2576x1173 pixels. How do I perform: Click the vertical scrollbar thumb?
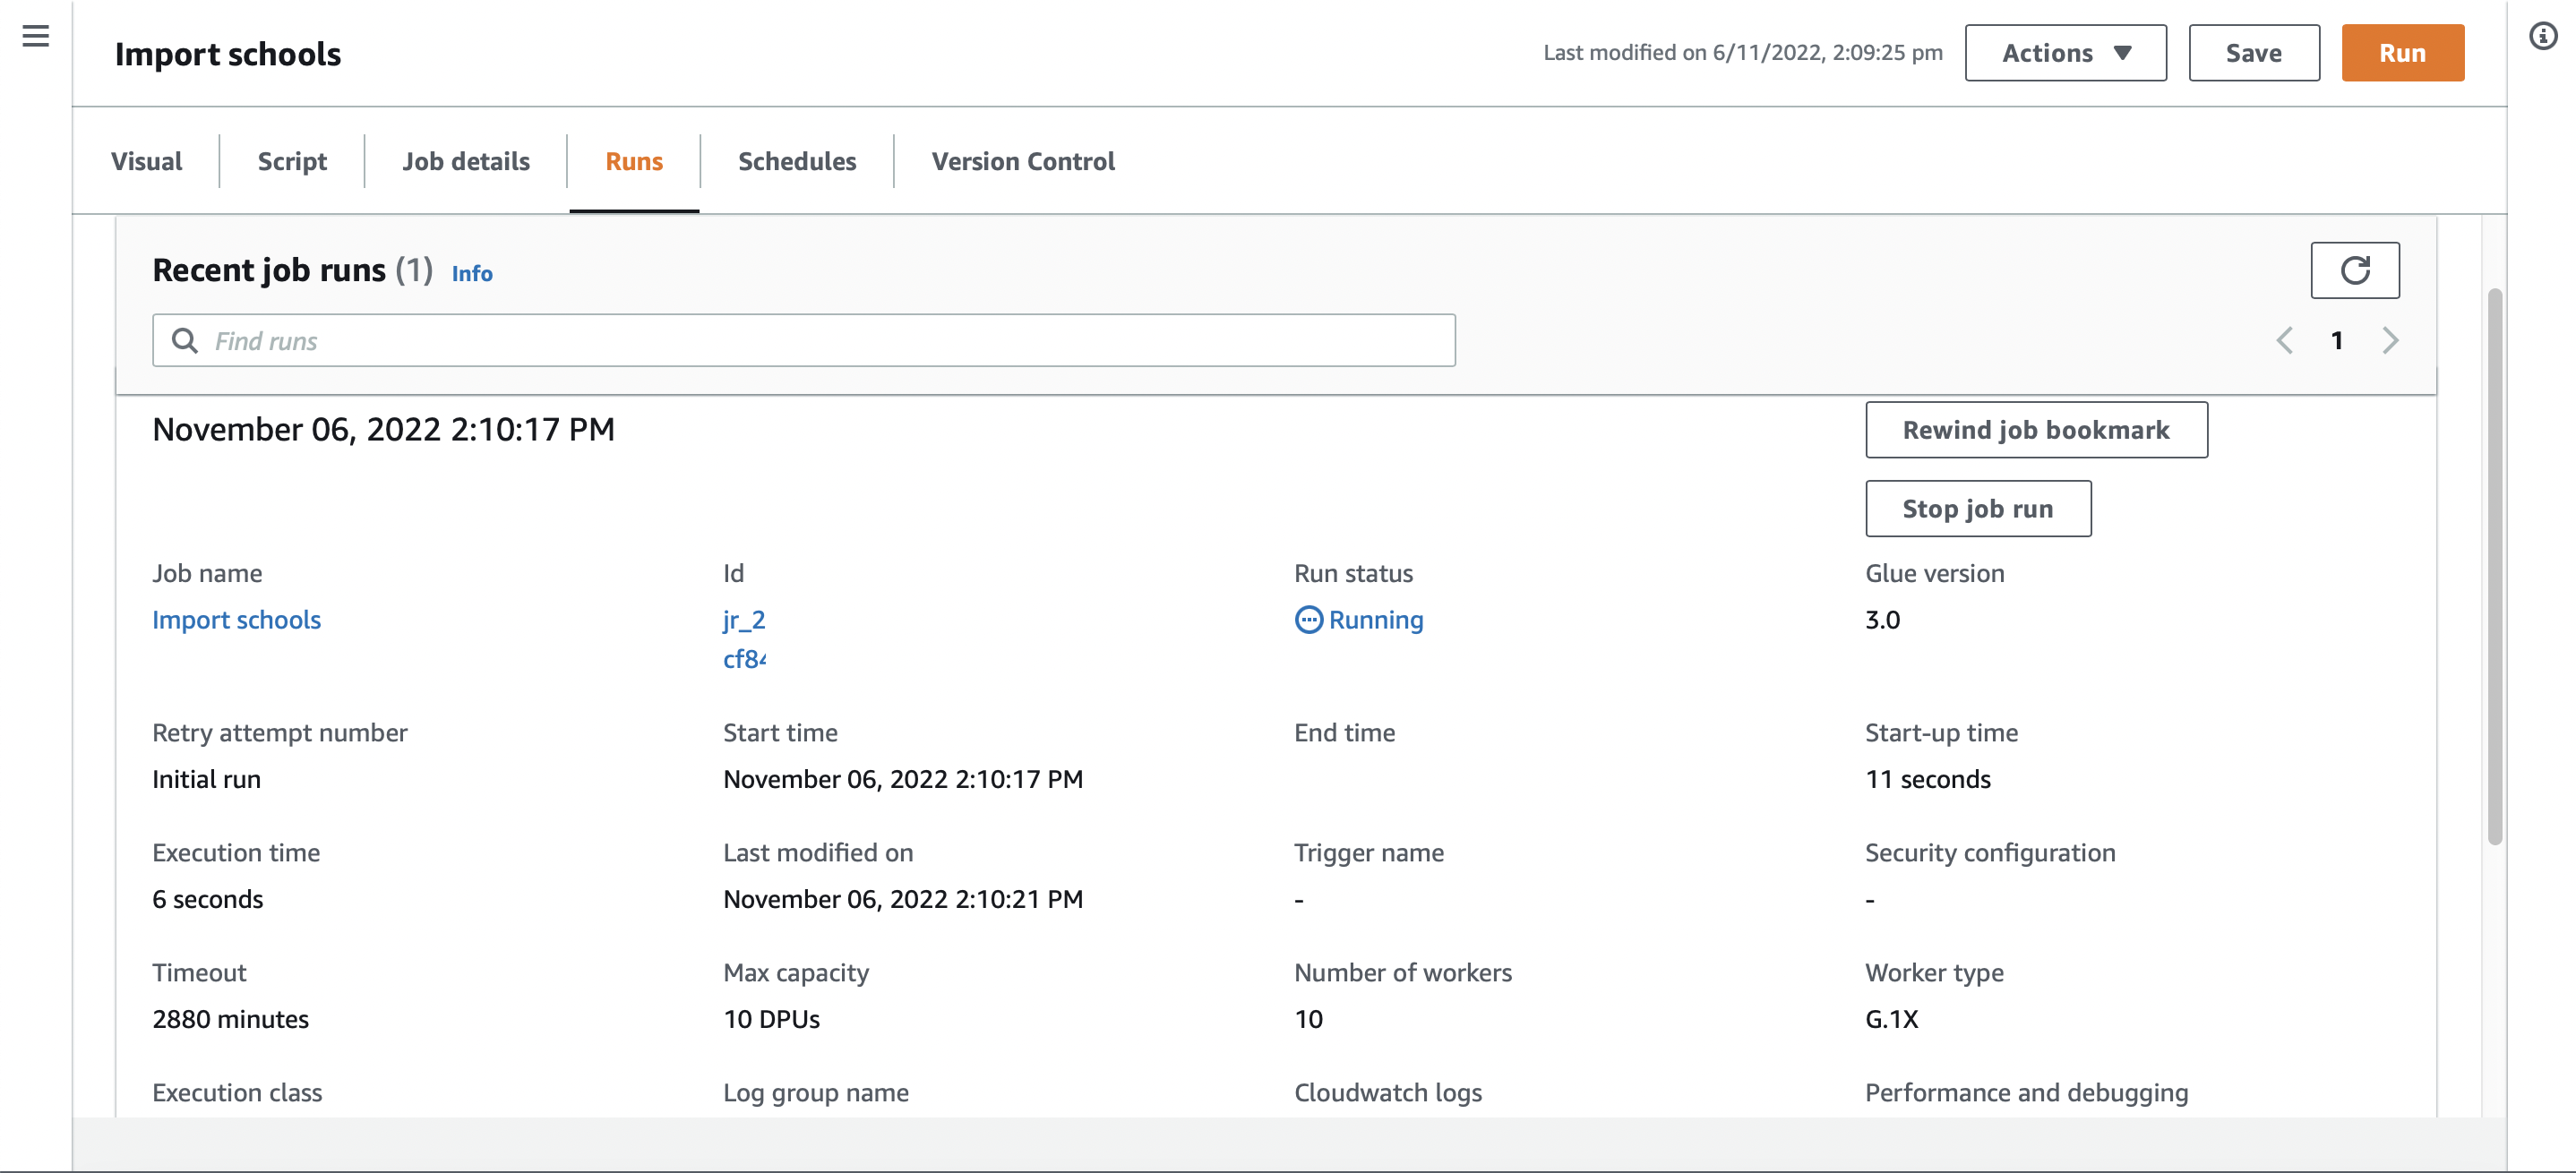point(2494,566)
